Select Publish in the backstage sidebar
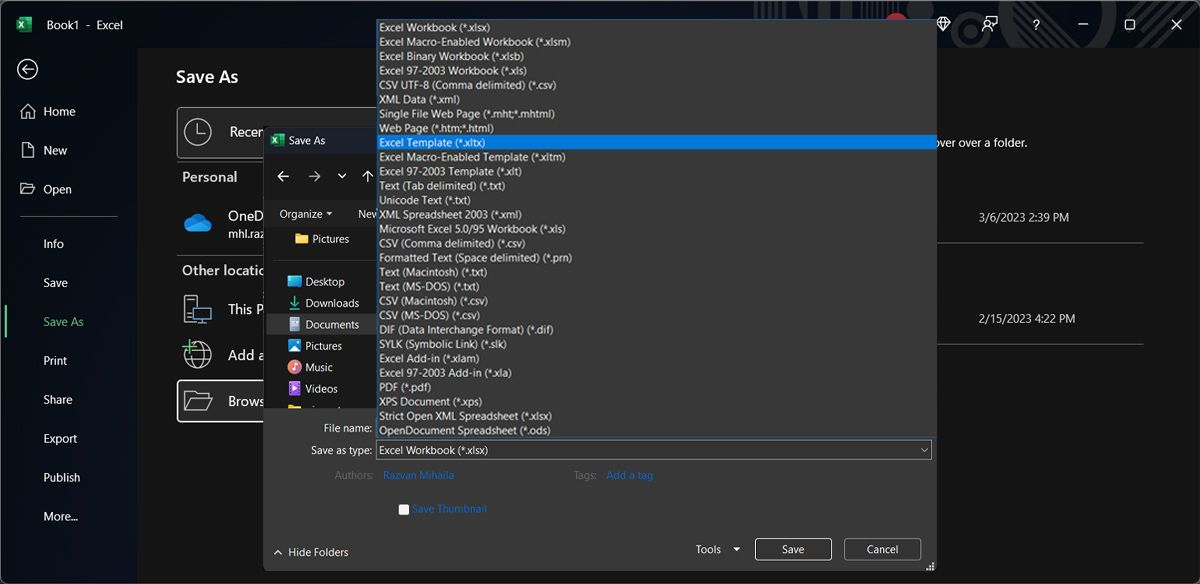Viewport: 1200px width, 584px height. point(62,478)
